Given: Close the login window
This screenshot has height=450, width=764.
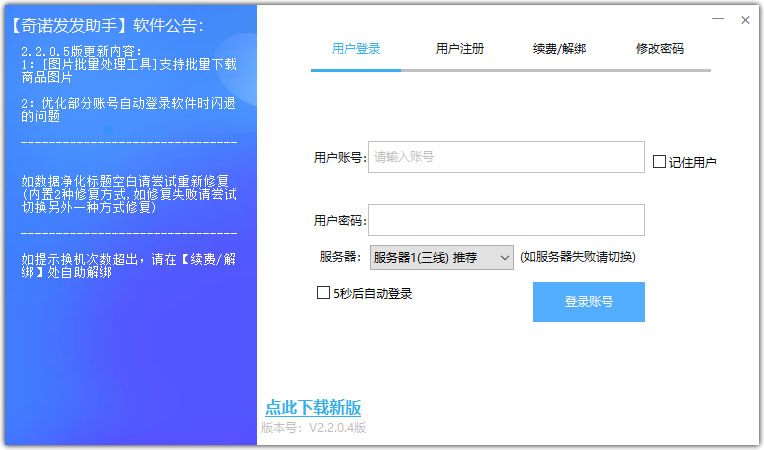Looking at the screenshot, I should (745, 20).
